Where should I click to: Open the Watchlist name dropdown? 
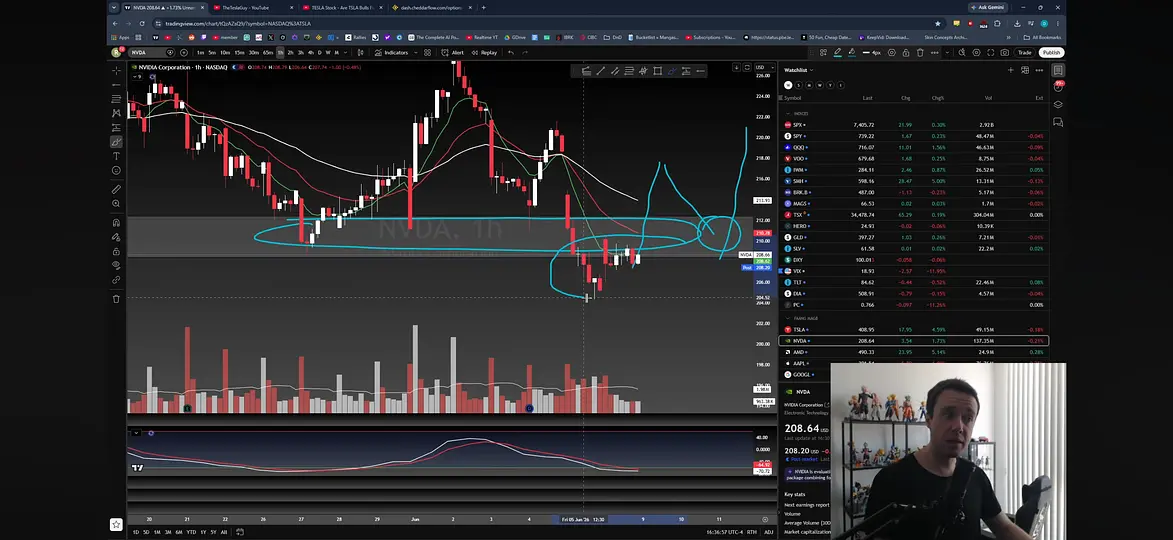(797, 70)
